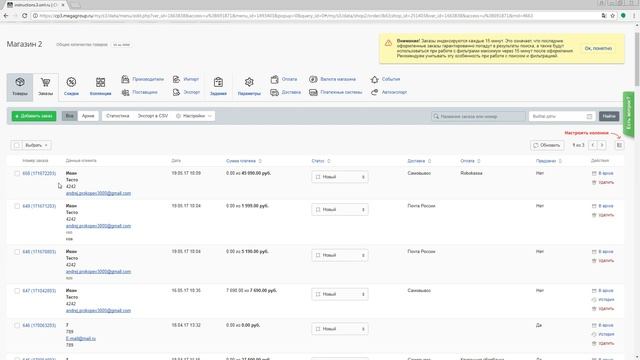This screenshot has width=640, height=360.
Task: Sort by Доставка column header
Action: click(419, 161)
